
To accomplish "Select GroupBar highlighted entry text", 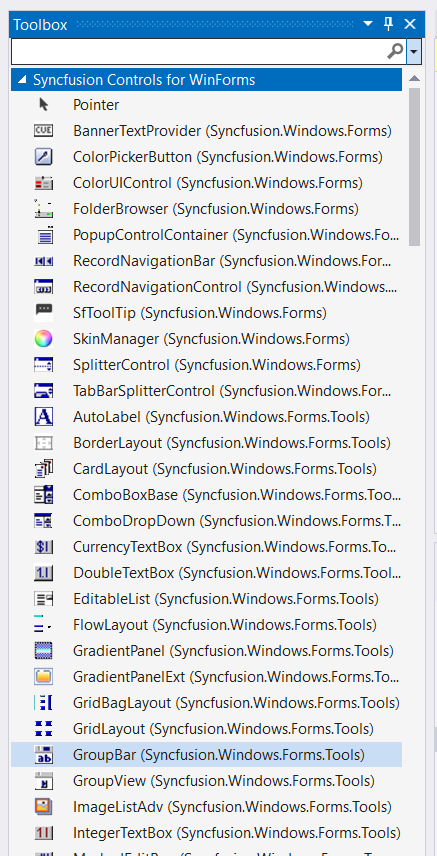I will [218, 755].
